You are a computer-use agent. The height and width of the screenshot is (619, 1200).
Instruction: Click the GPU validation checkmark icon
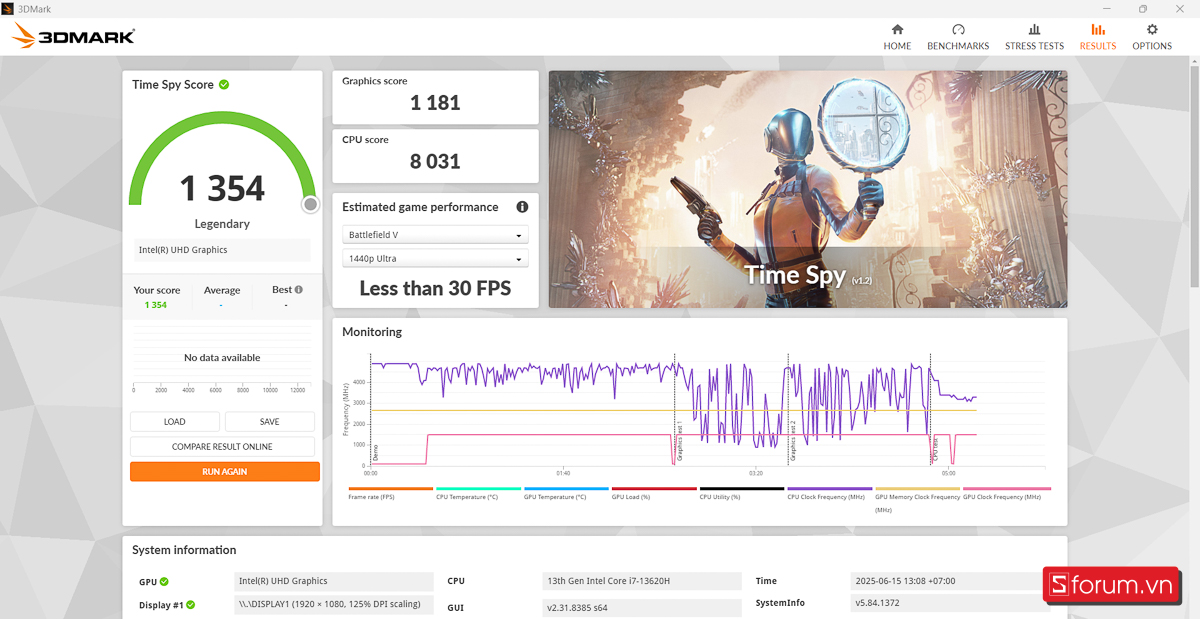pyautogui.click(x=164, y=581)
